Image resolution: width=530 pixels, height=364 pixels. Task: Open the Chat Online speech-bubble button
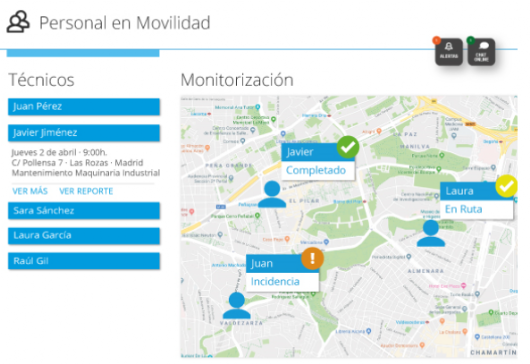click(x=481, y=52)
